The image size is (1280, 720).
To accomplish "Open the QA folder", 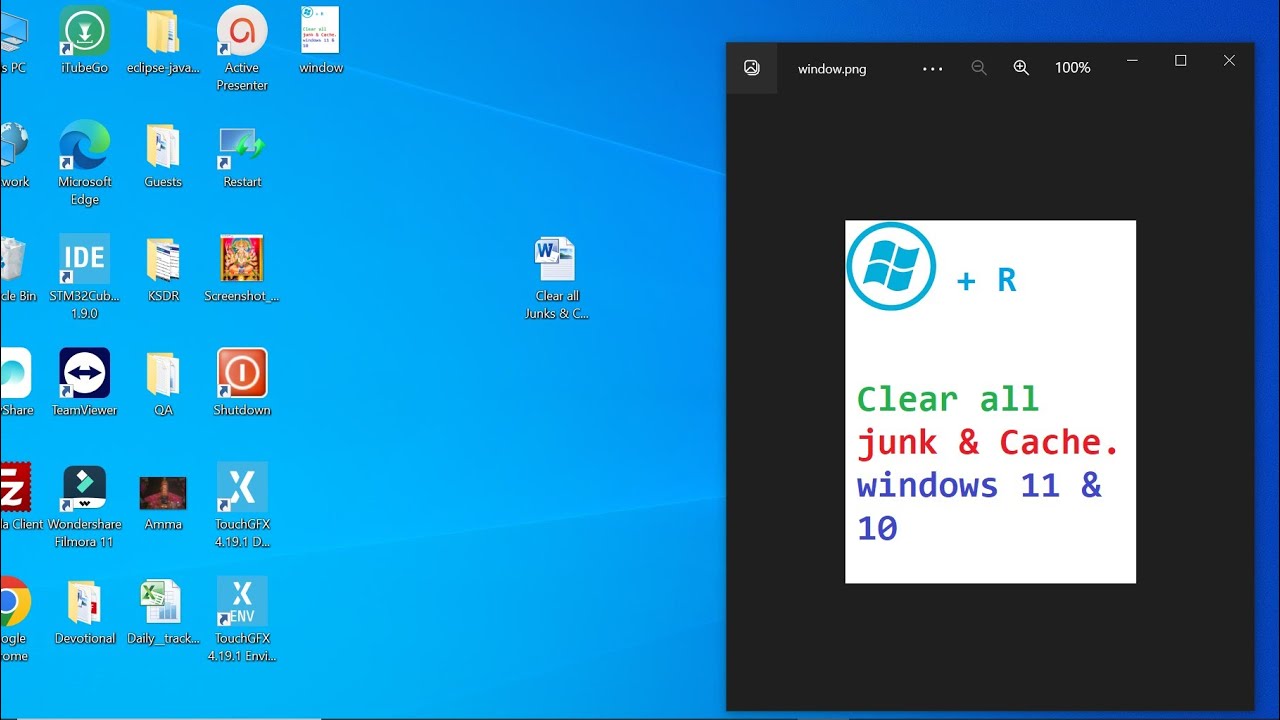I will tap(163, 382).
